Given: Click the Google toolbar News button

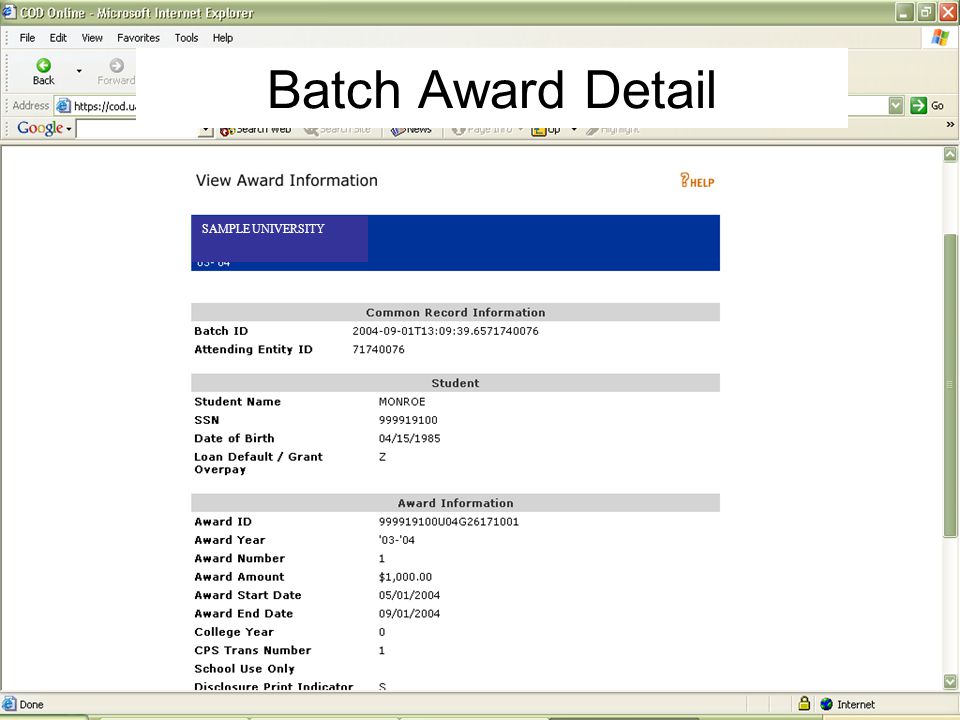Looking at the screenshot, I should 411,130.
